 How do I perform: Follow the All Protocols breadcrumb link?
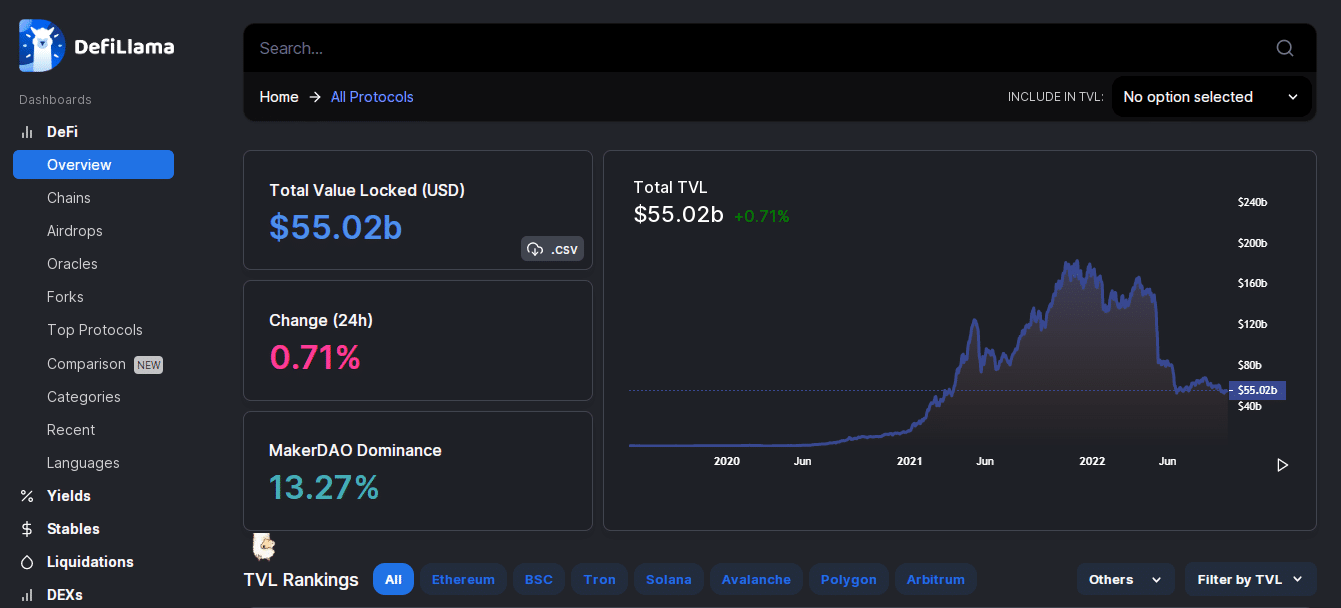pos(372,97)
